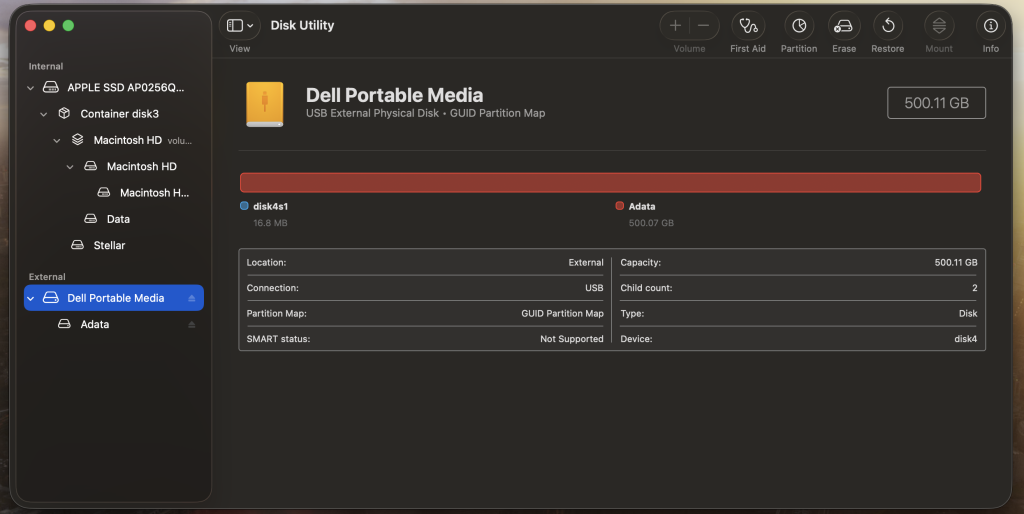Click the Adata label under the bar
Screen dimensions: 1024x514
642,206
